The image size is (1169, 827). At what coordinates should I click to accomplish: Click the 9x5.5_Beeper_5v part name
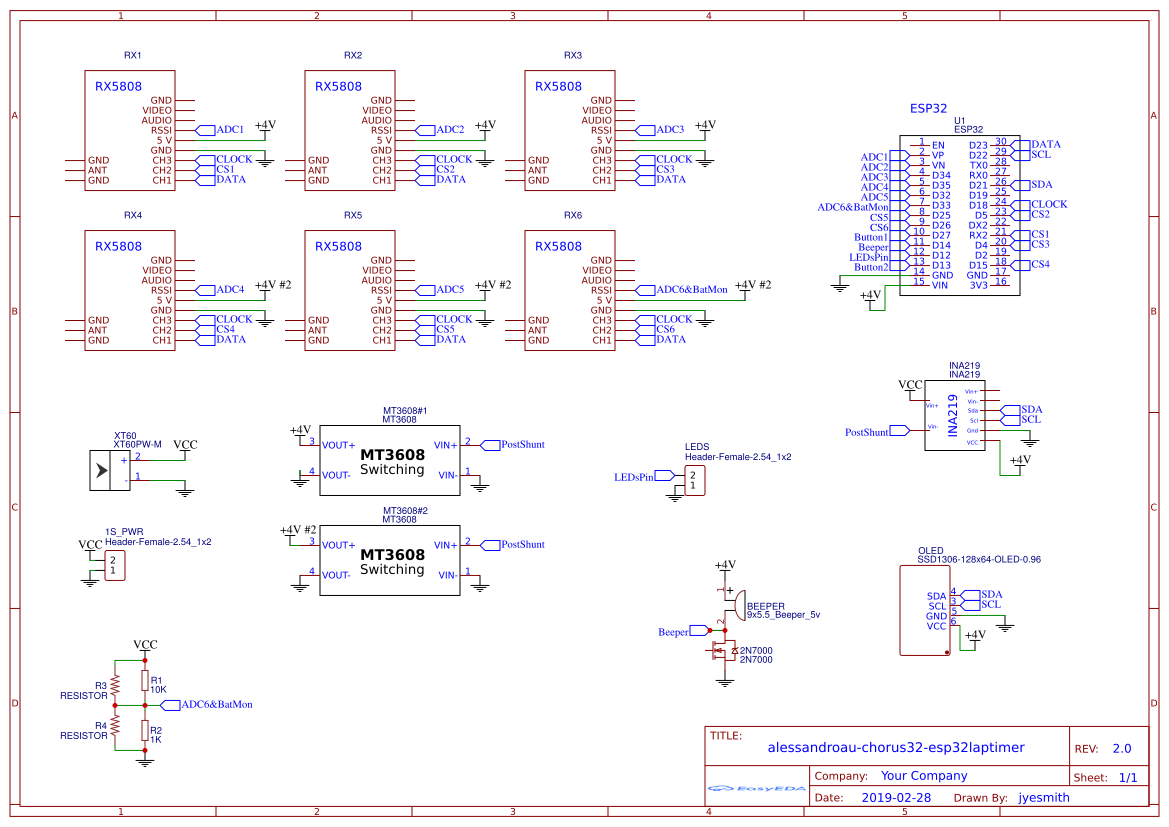[x=784, y=615]
